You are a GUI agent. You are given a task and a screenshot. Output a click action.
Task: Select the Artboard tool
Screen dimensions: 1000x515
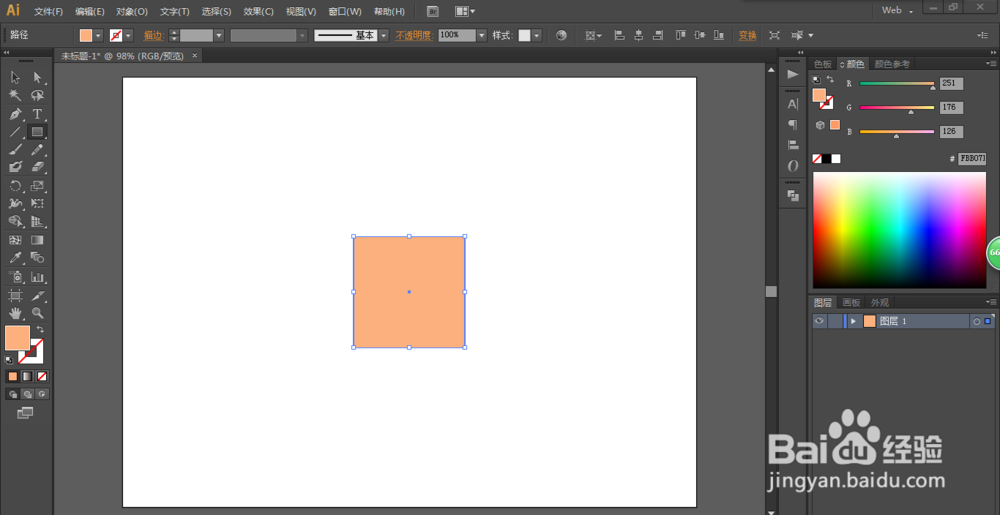(16, 296)
